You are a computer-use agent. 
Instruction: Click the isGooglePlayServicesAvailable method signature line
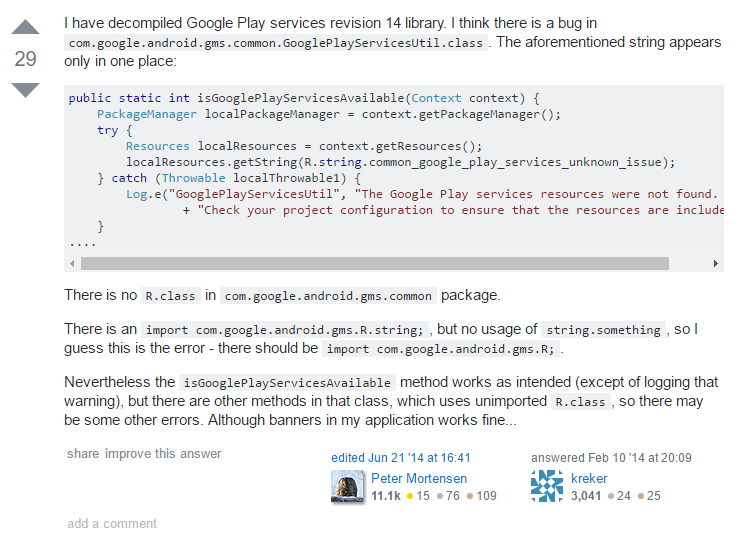pyautogui.click(x=304, y=98)
